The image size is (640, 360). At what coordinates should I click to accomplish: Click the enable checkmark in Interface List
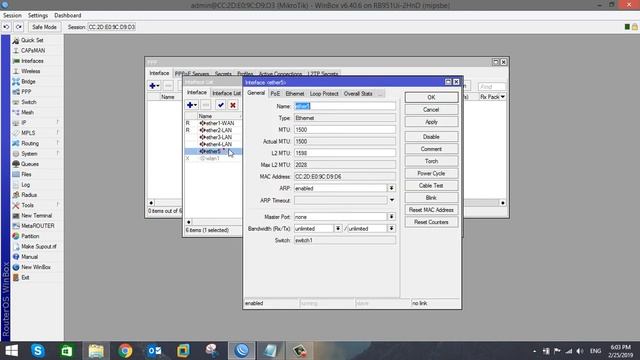click(220, 105)
